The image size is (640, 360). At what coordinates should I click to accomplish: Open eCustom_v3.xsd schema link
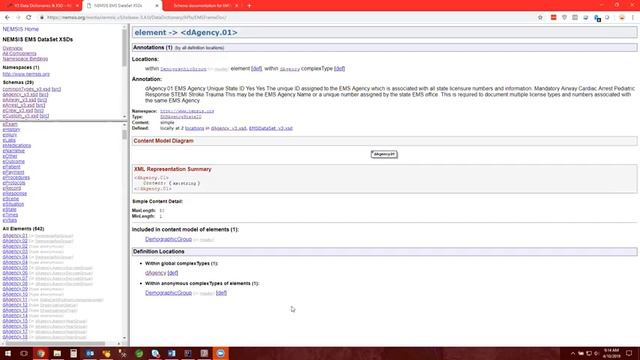click(20, 116)
